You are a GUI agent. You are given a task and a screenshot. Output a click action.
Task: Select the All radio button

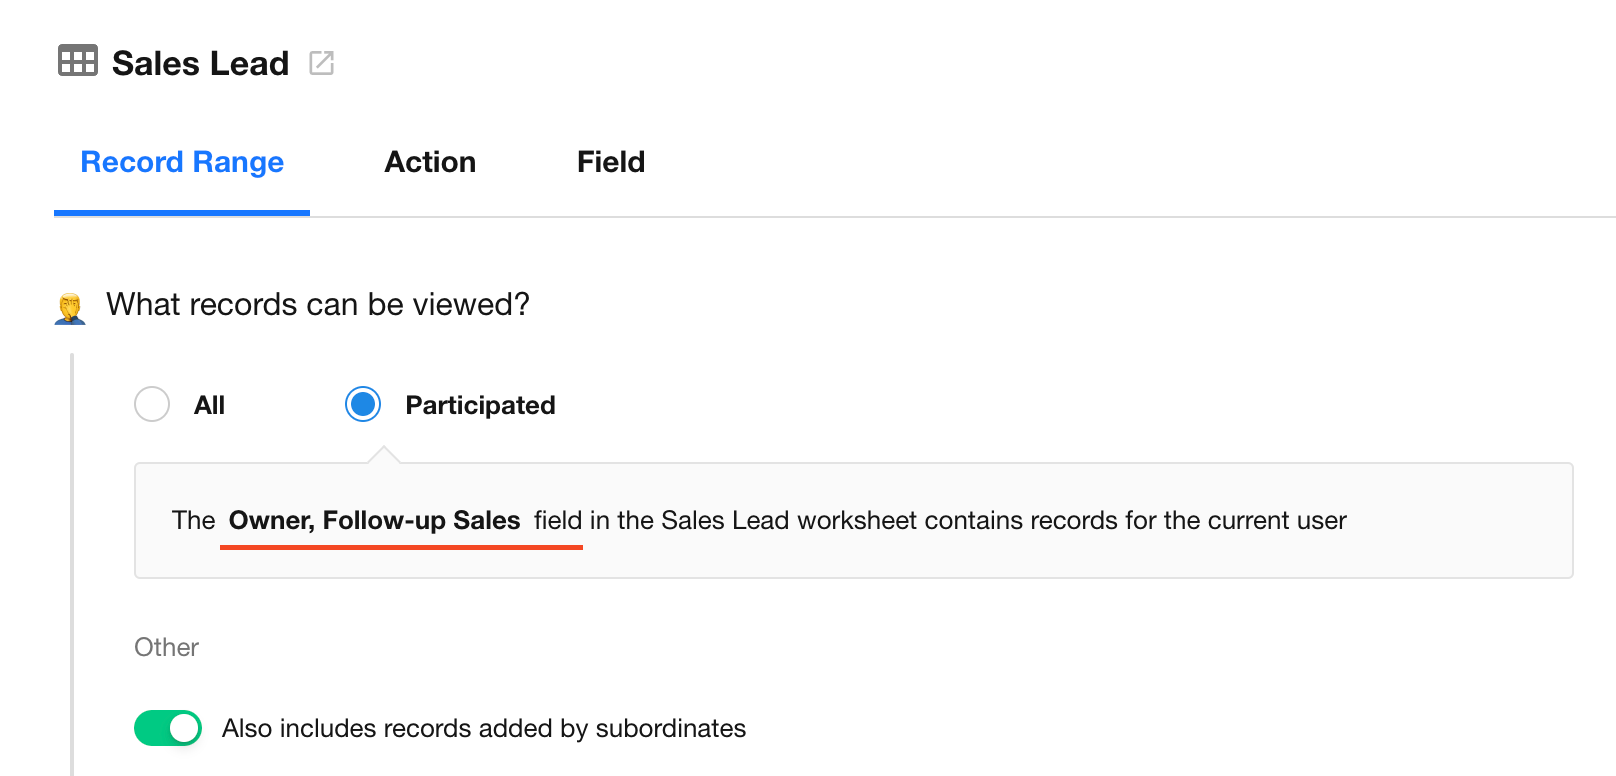152,404
